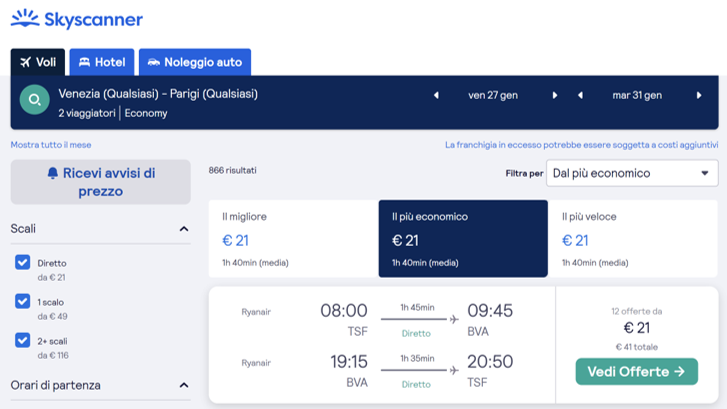Uncheck the Diretto checkbox
The height and width of the screenshot is (409, 727).
point(23,263)
